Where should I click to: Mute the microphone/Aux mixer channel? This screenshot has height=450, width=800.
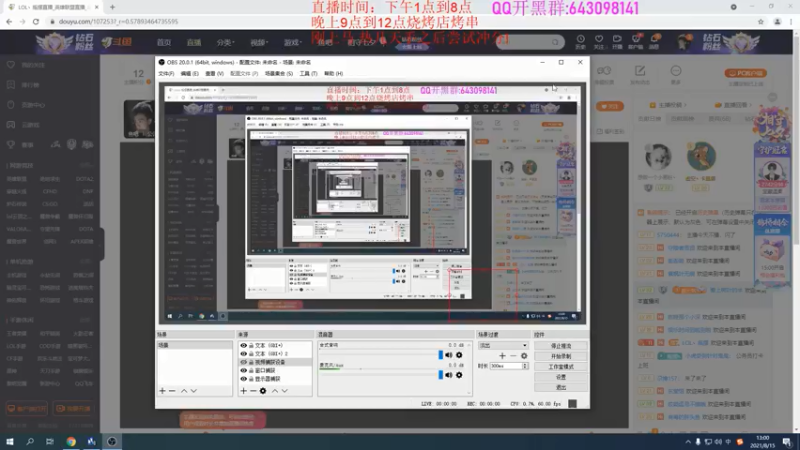(448, 375)
